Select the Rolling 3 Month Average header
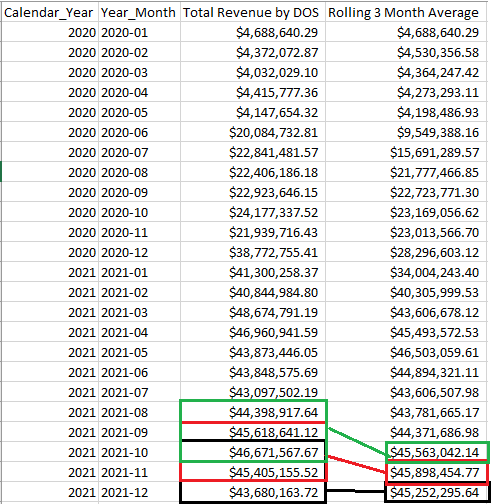Viewport: 492px width, 504px height. tap(406, 12)
